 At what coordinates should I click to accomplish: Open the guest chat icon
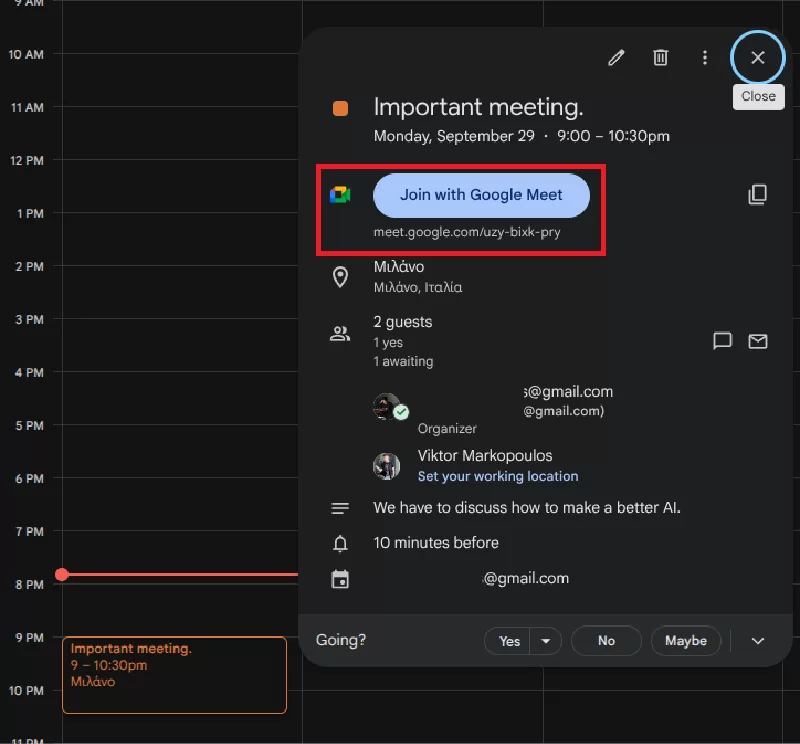[722, 341]
